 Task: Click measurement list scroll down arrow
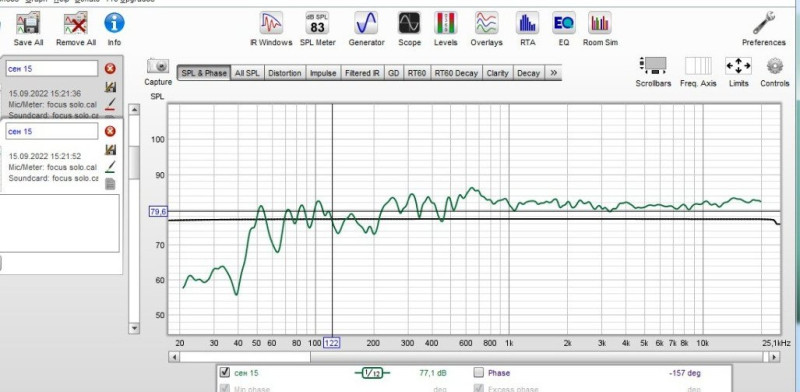tap(134, 328)
